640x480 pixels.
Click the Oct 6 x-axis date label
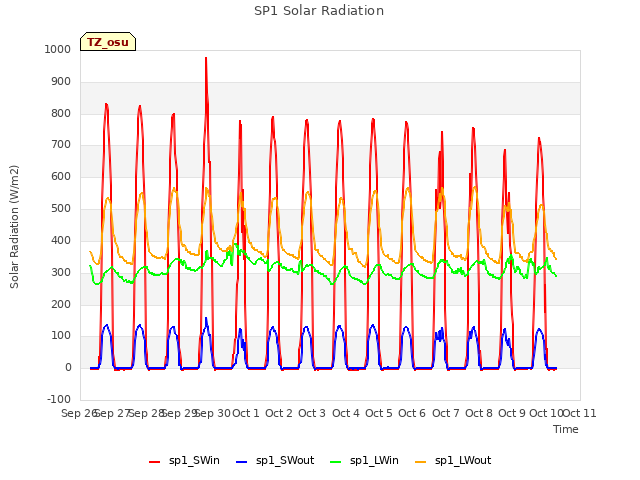point(412,413)
